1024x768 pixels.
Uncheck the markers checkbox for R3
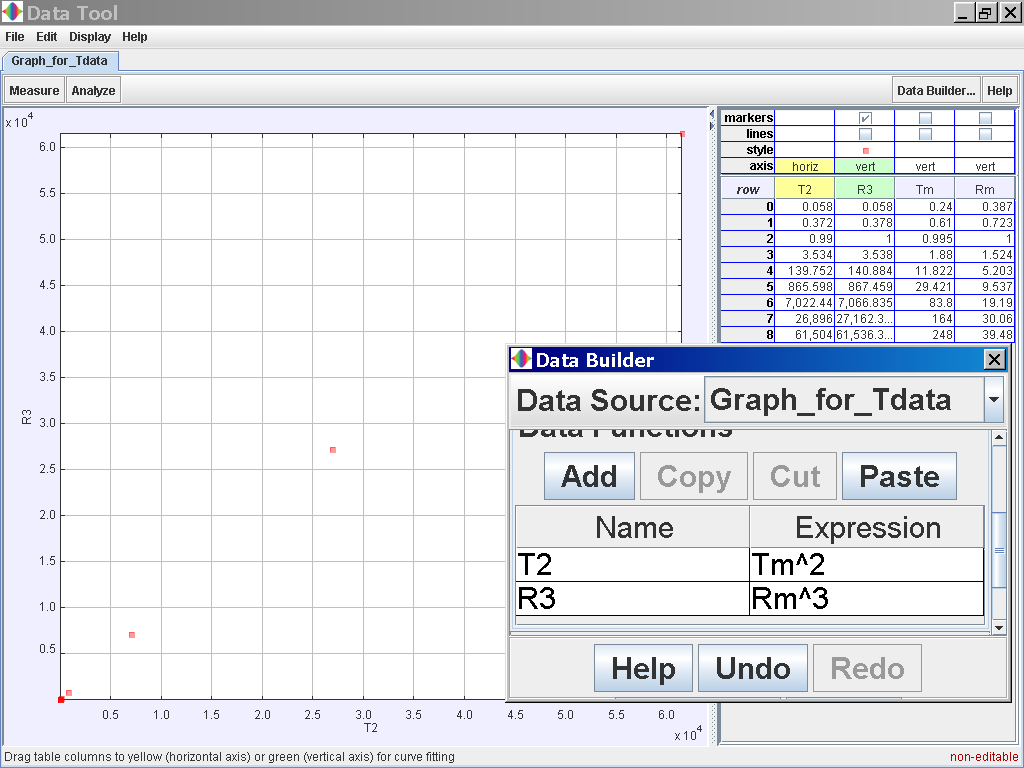click(x=865, y=118)
